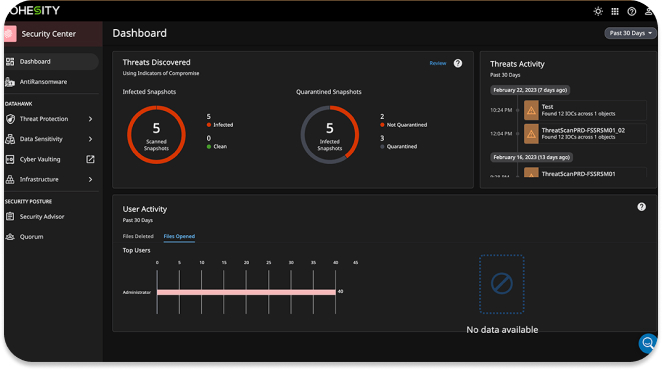
Task: Click warning icon of the Test activity
Action: [x=531, y=110]
